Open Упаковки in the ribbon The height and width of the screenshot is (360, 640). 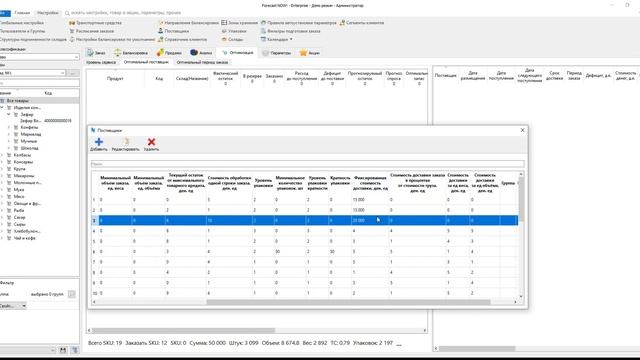click(234, 31)
